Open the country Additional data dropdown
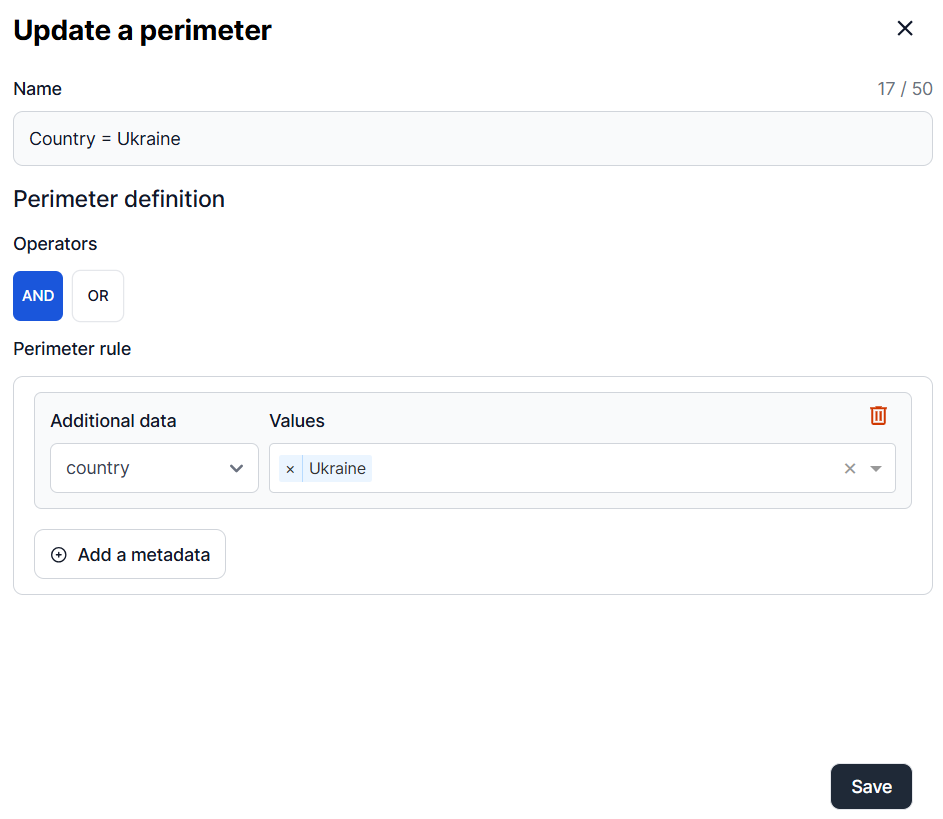The height and width of the screenshot is (819, 943). coord(154,468)
